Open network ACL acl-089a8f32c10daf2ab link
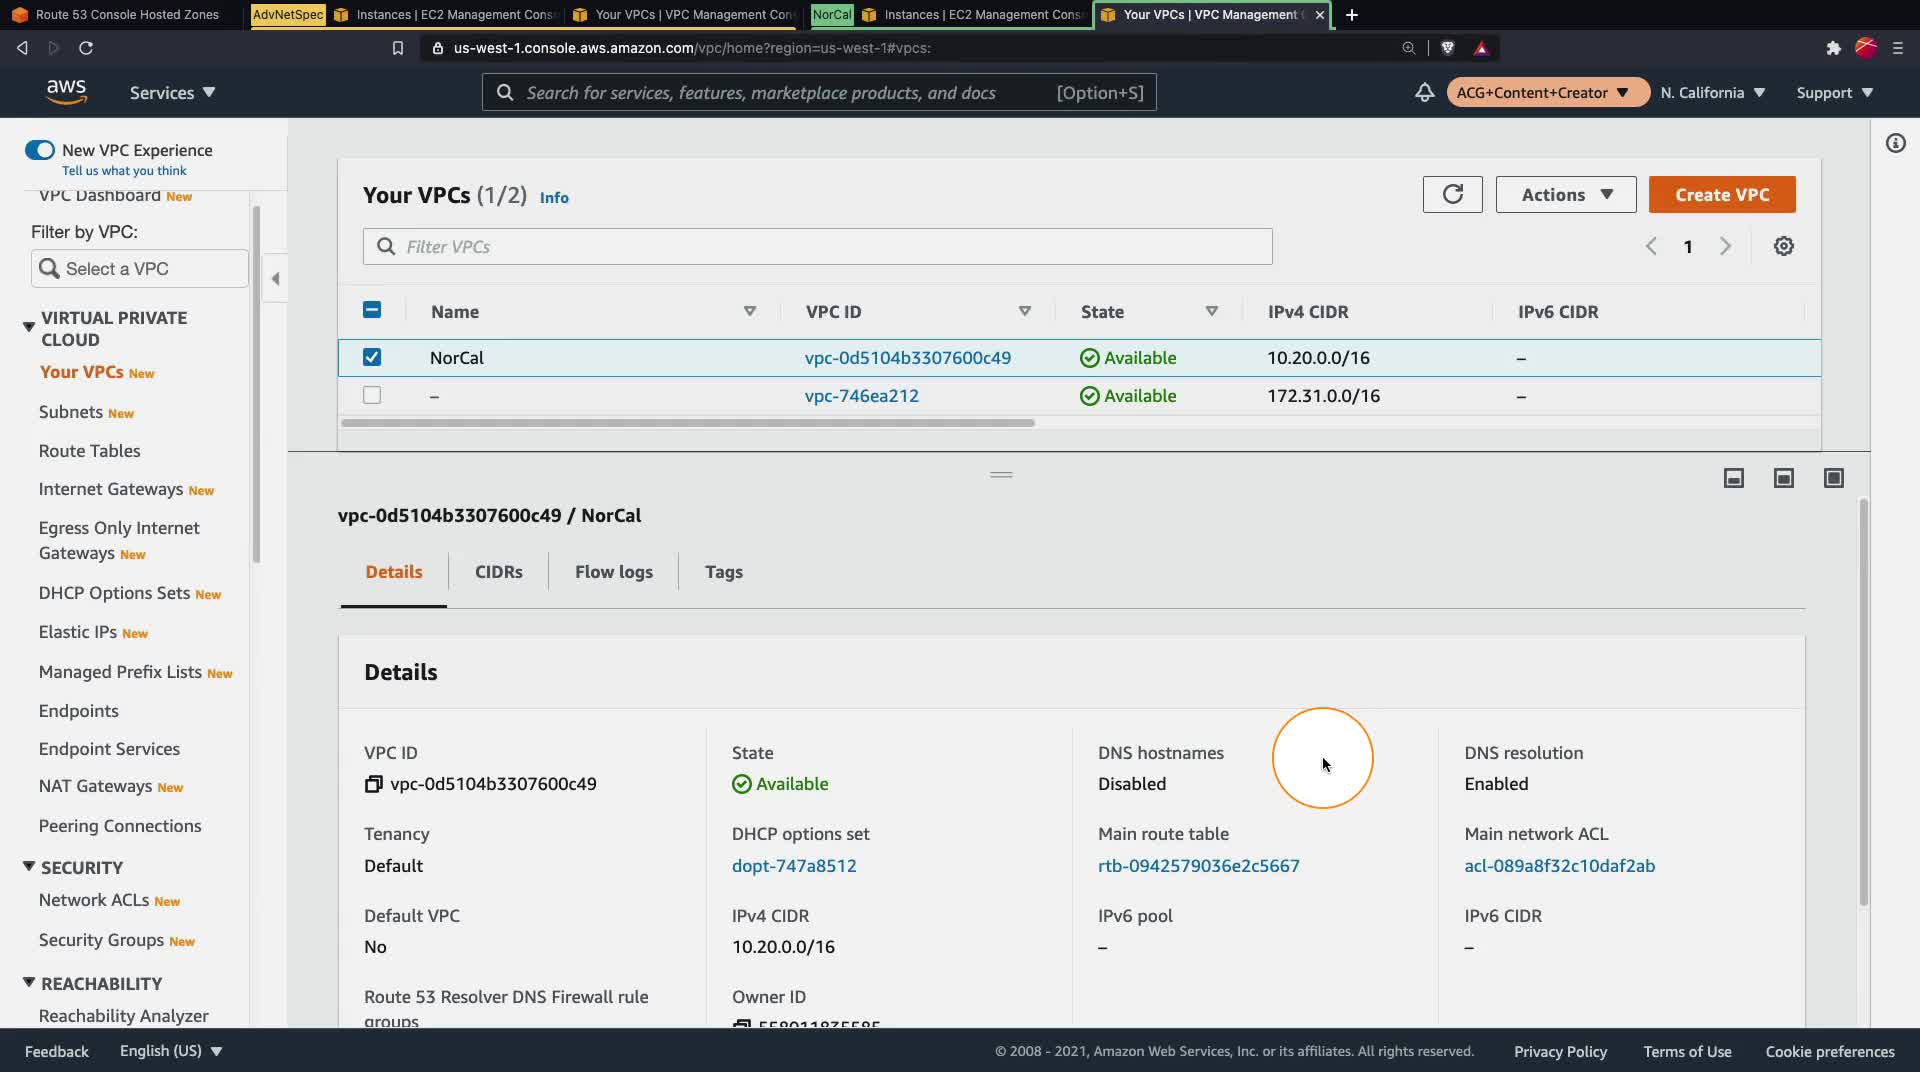 (x=1560, y=866)
